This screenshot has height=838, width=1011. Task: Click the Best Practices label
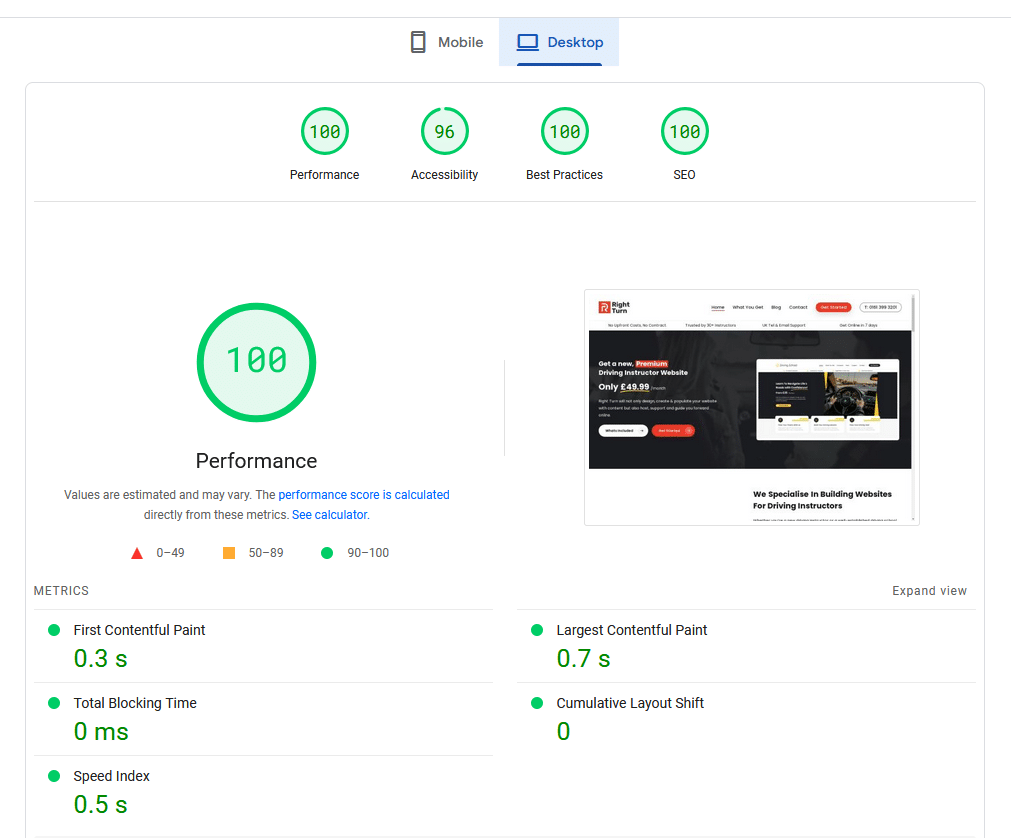[x=564, y=175]
